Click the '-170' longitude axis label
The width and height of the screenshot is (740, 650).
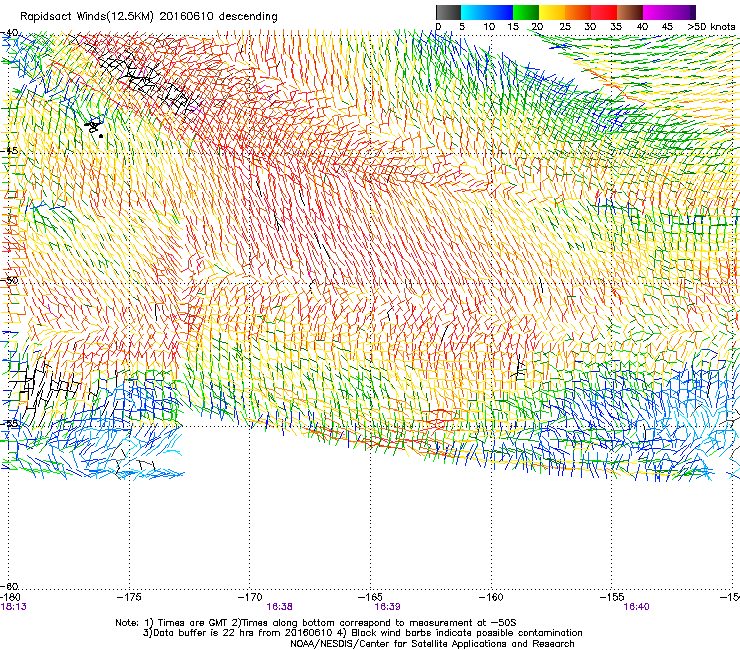[250, 597]
